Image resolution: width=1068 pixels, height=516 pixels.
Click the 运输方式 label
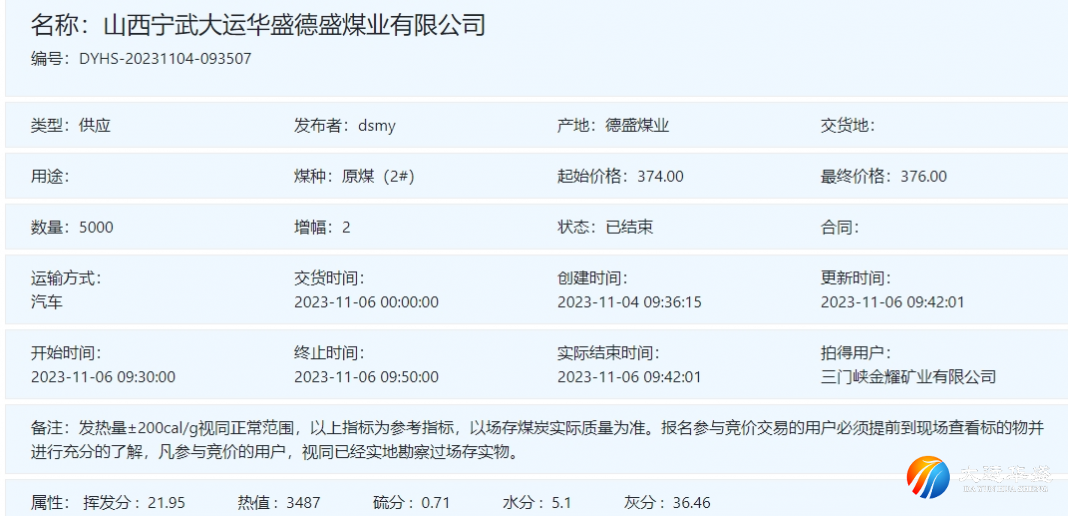pos(65,278)
